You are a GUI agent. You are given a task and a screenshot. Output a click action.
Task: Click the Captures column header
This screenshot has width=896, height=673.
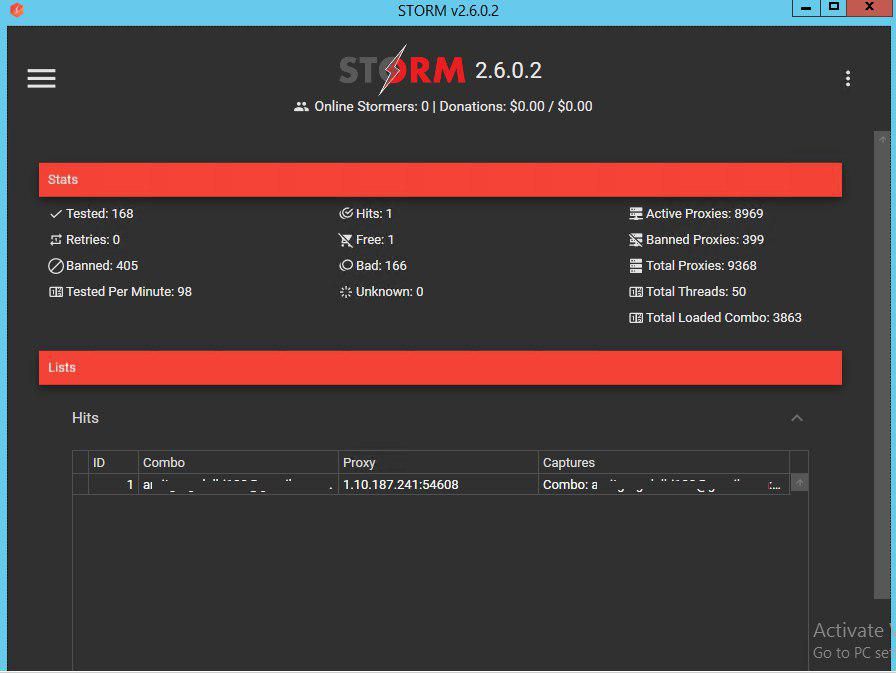(568, 462)
